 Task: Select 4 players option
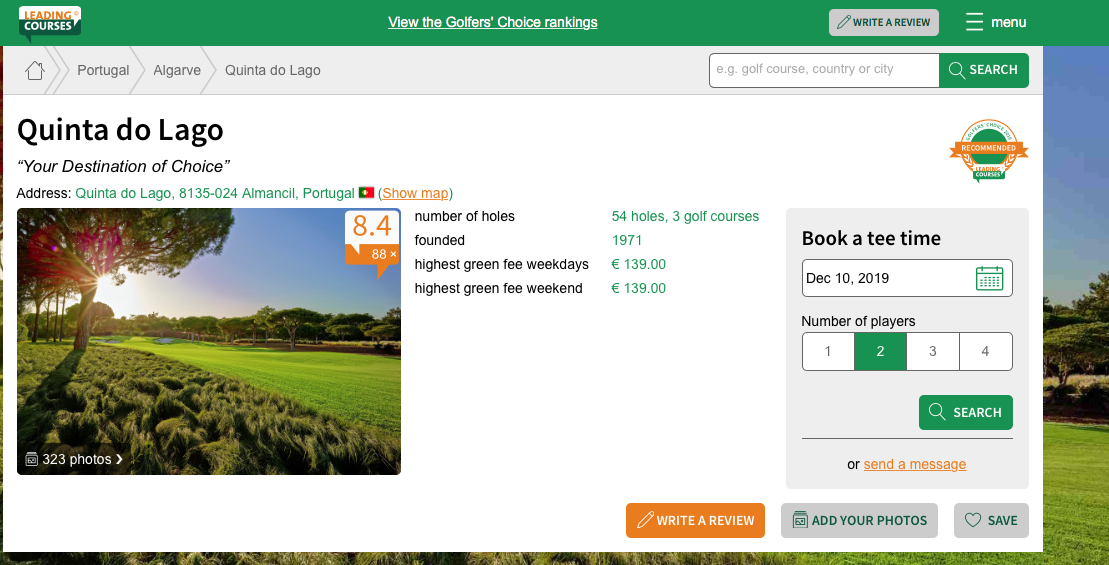pos(985,352)
